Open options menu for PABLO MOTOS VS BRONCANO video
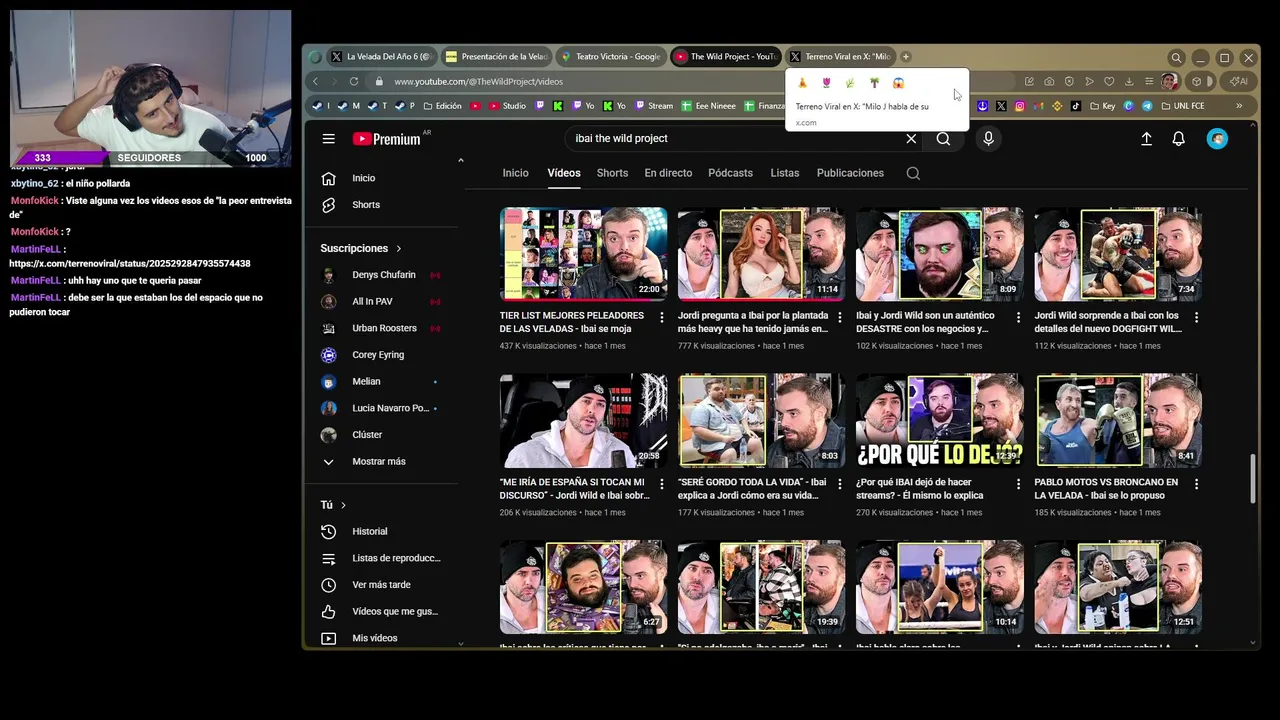1280x720 pixels. 1196,484
